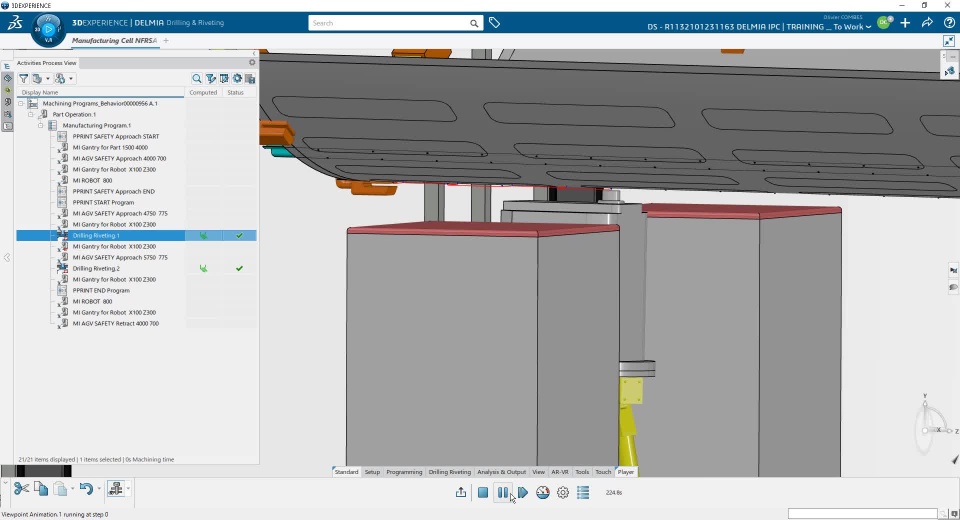Click the Copy icon in the bottom toolbar

[x=41, y=489]
